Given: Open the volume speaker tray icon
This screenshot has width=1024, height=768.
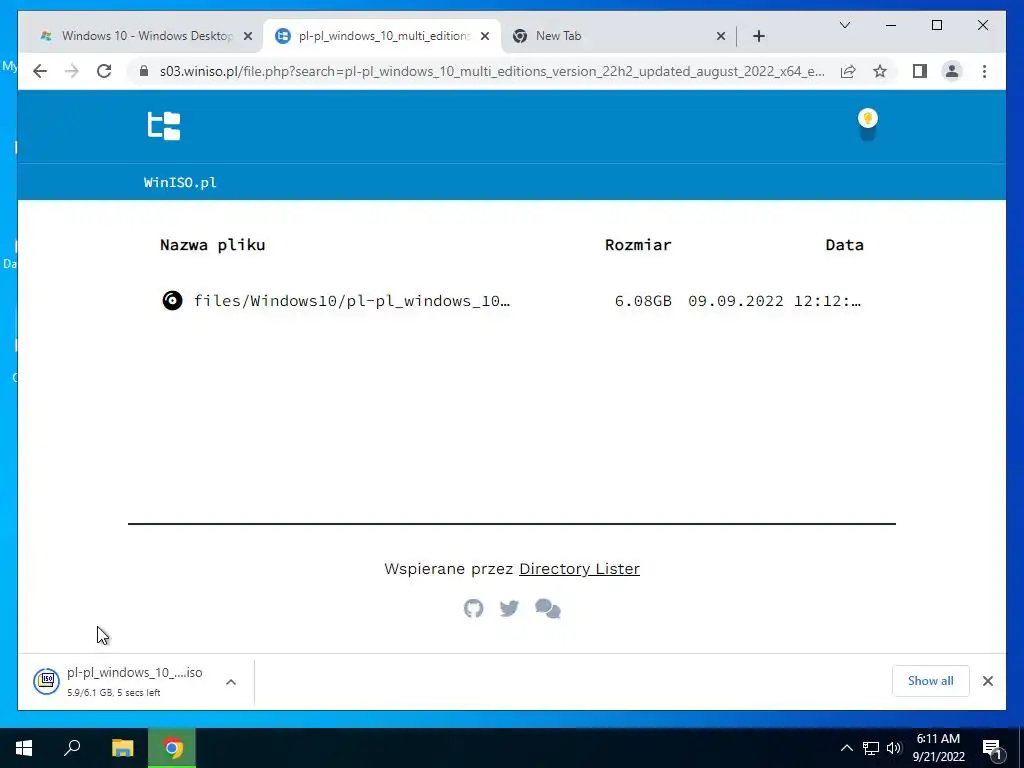Looking at the screenshot, I should pos(895,748).
